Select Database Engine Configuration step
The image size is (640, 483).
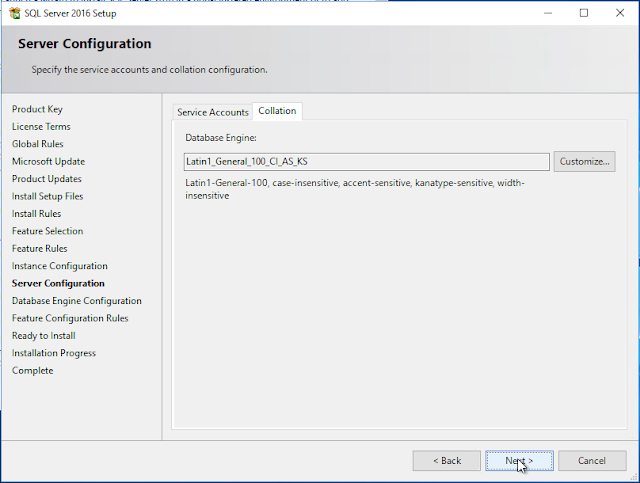point(77,301)
